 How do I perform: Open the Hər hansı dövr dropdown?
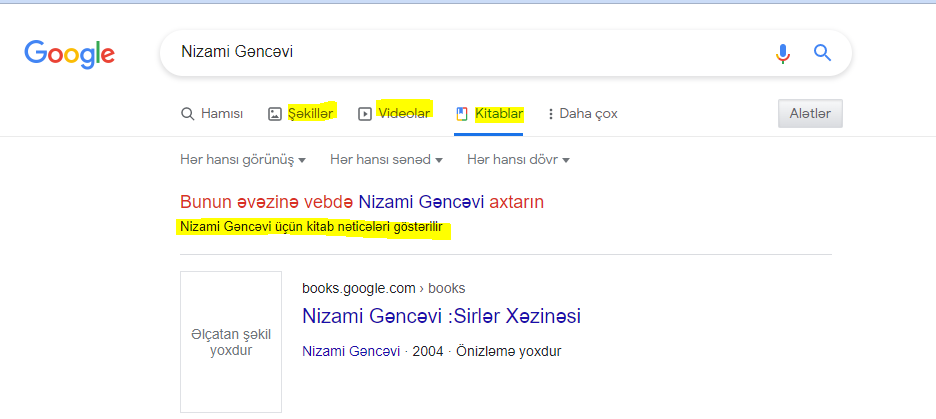pyautogui.click(x=518, y=160)
